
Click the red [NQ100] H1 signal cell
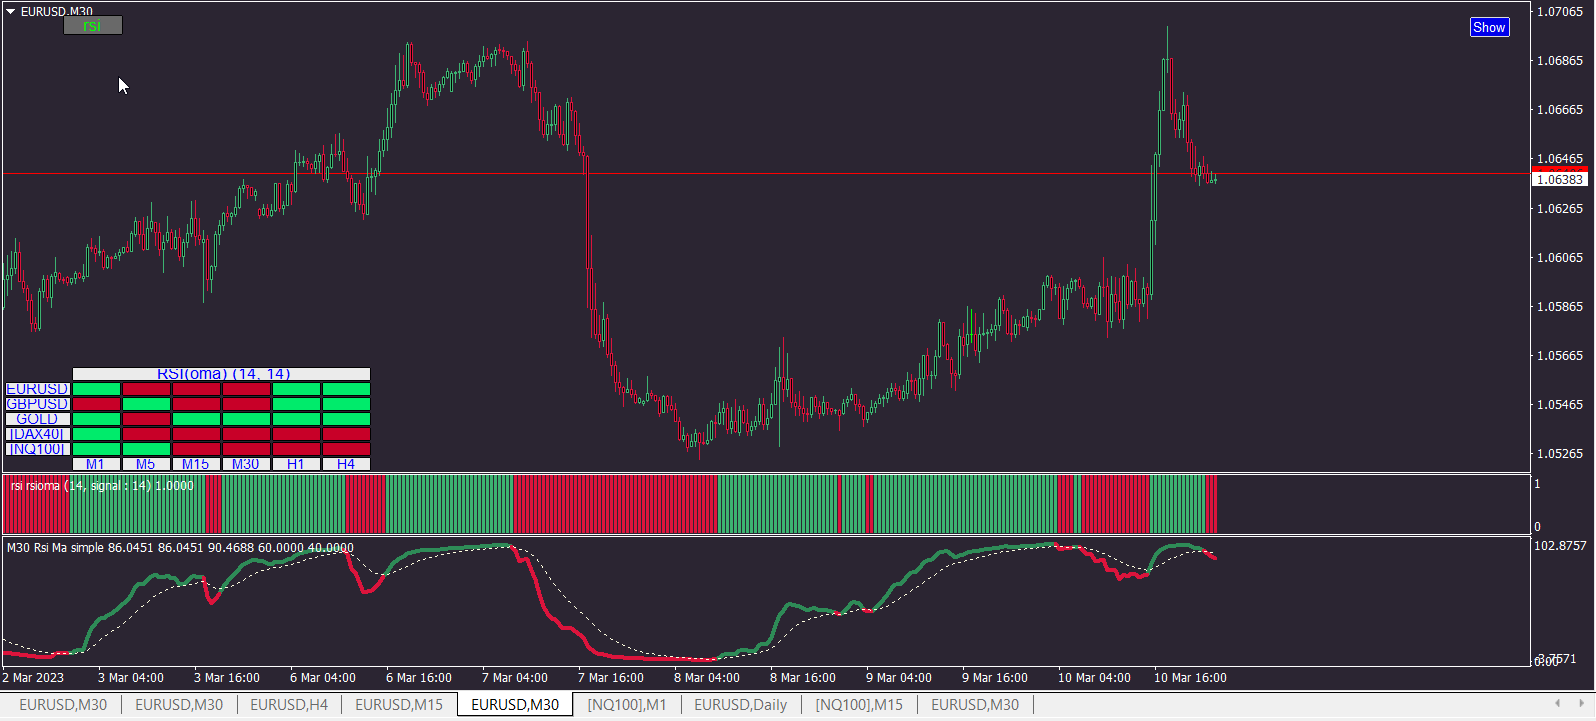pyautogui.click(x=296, y=449)
